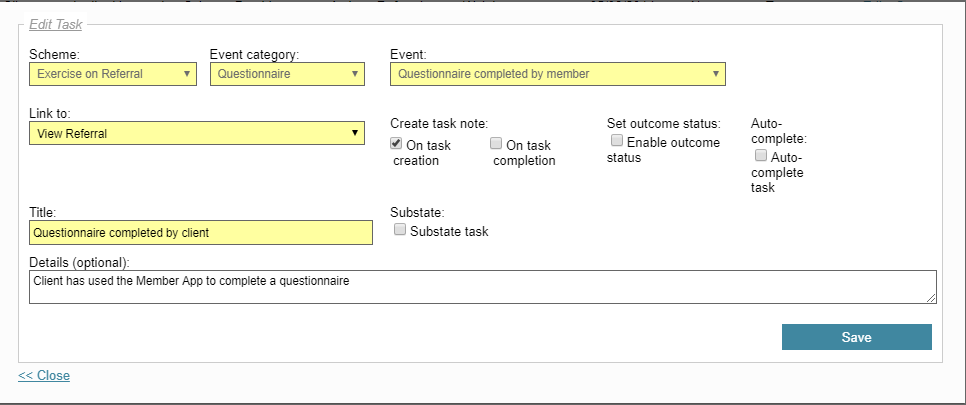Click the << Close link

tap(44, 375)
